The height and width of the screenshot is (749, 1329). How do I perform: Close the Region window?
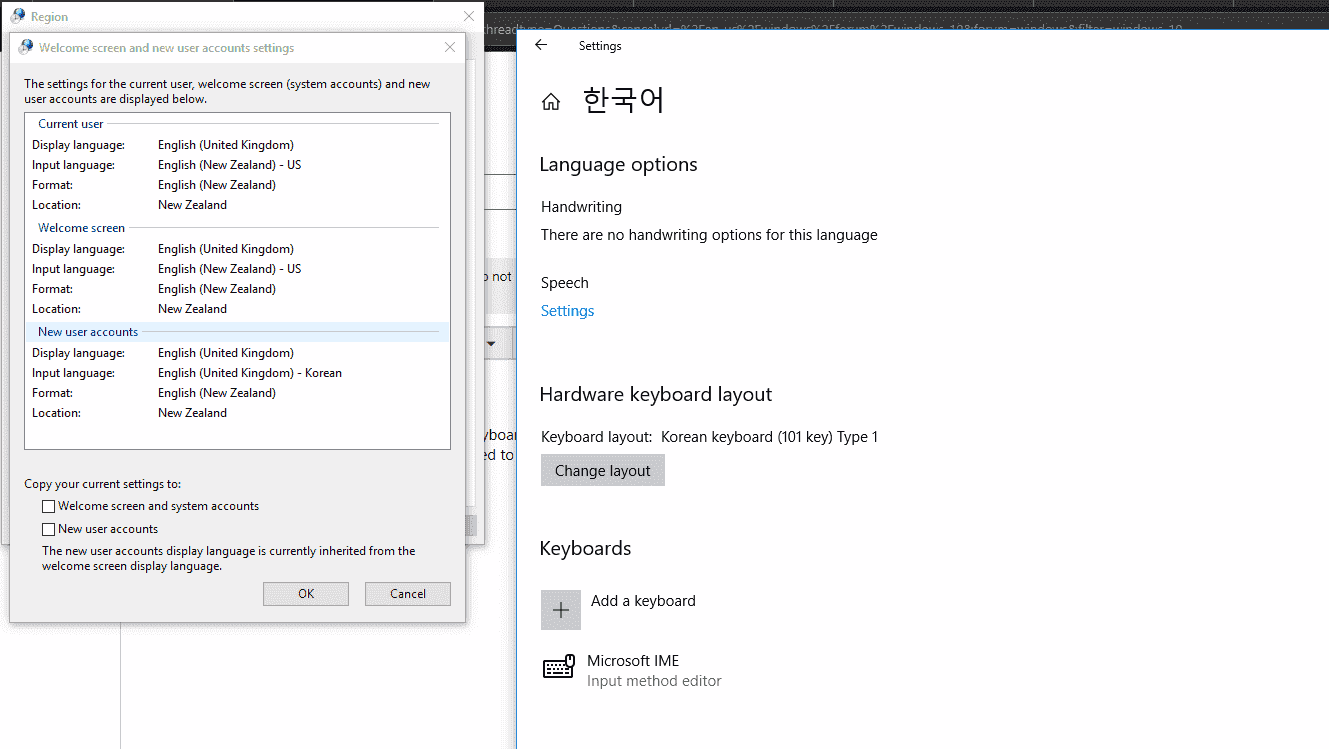pos(469,16)
